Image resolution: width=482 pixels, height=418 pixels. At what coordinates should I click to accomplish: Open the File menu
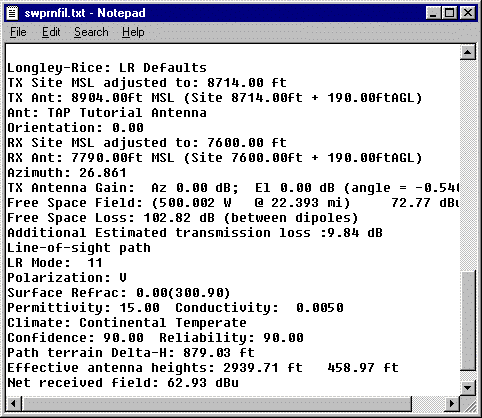(x=18, y=32)
